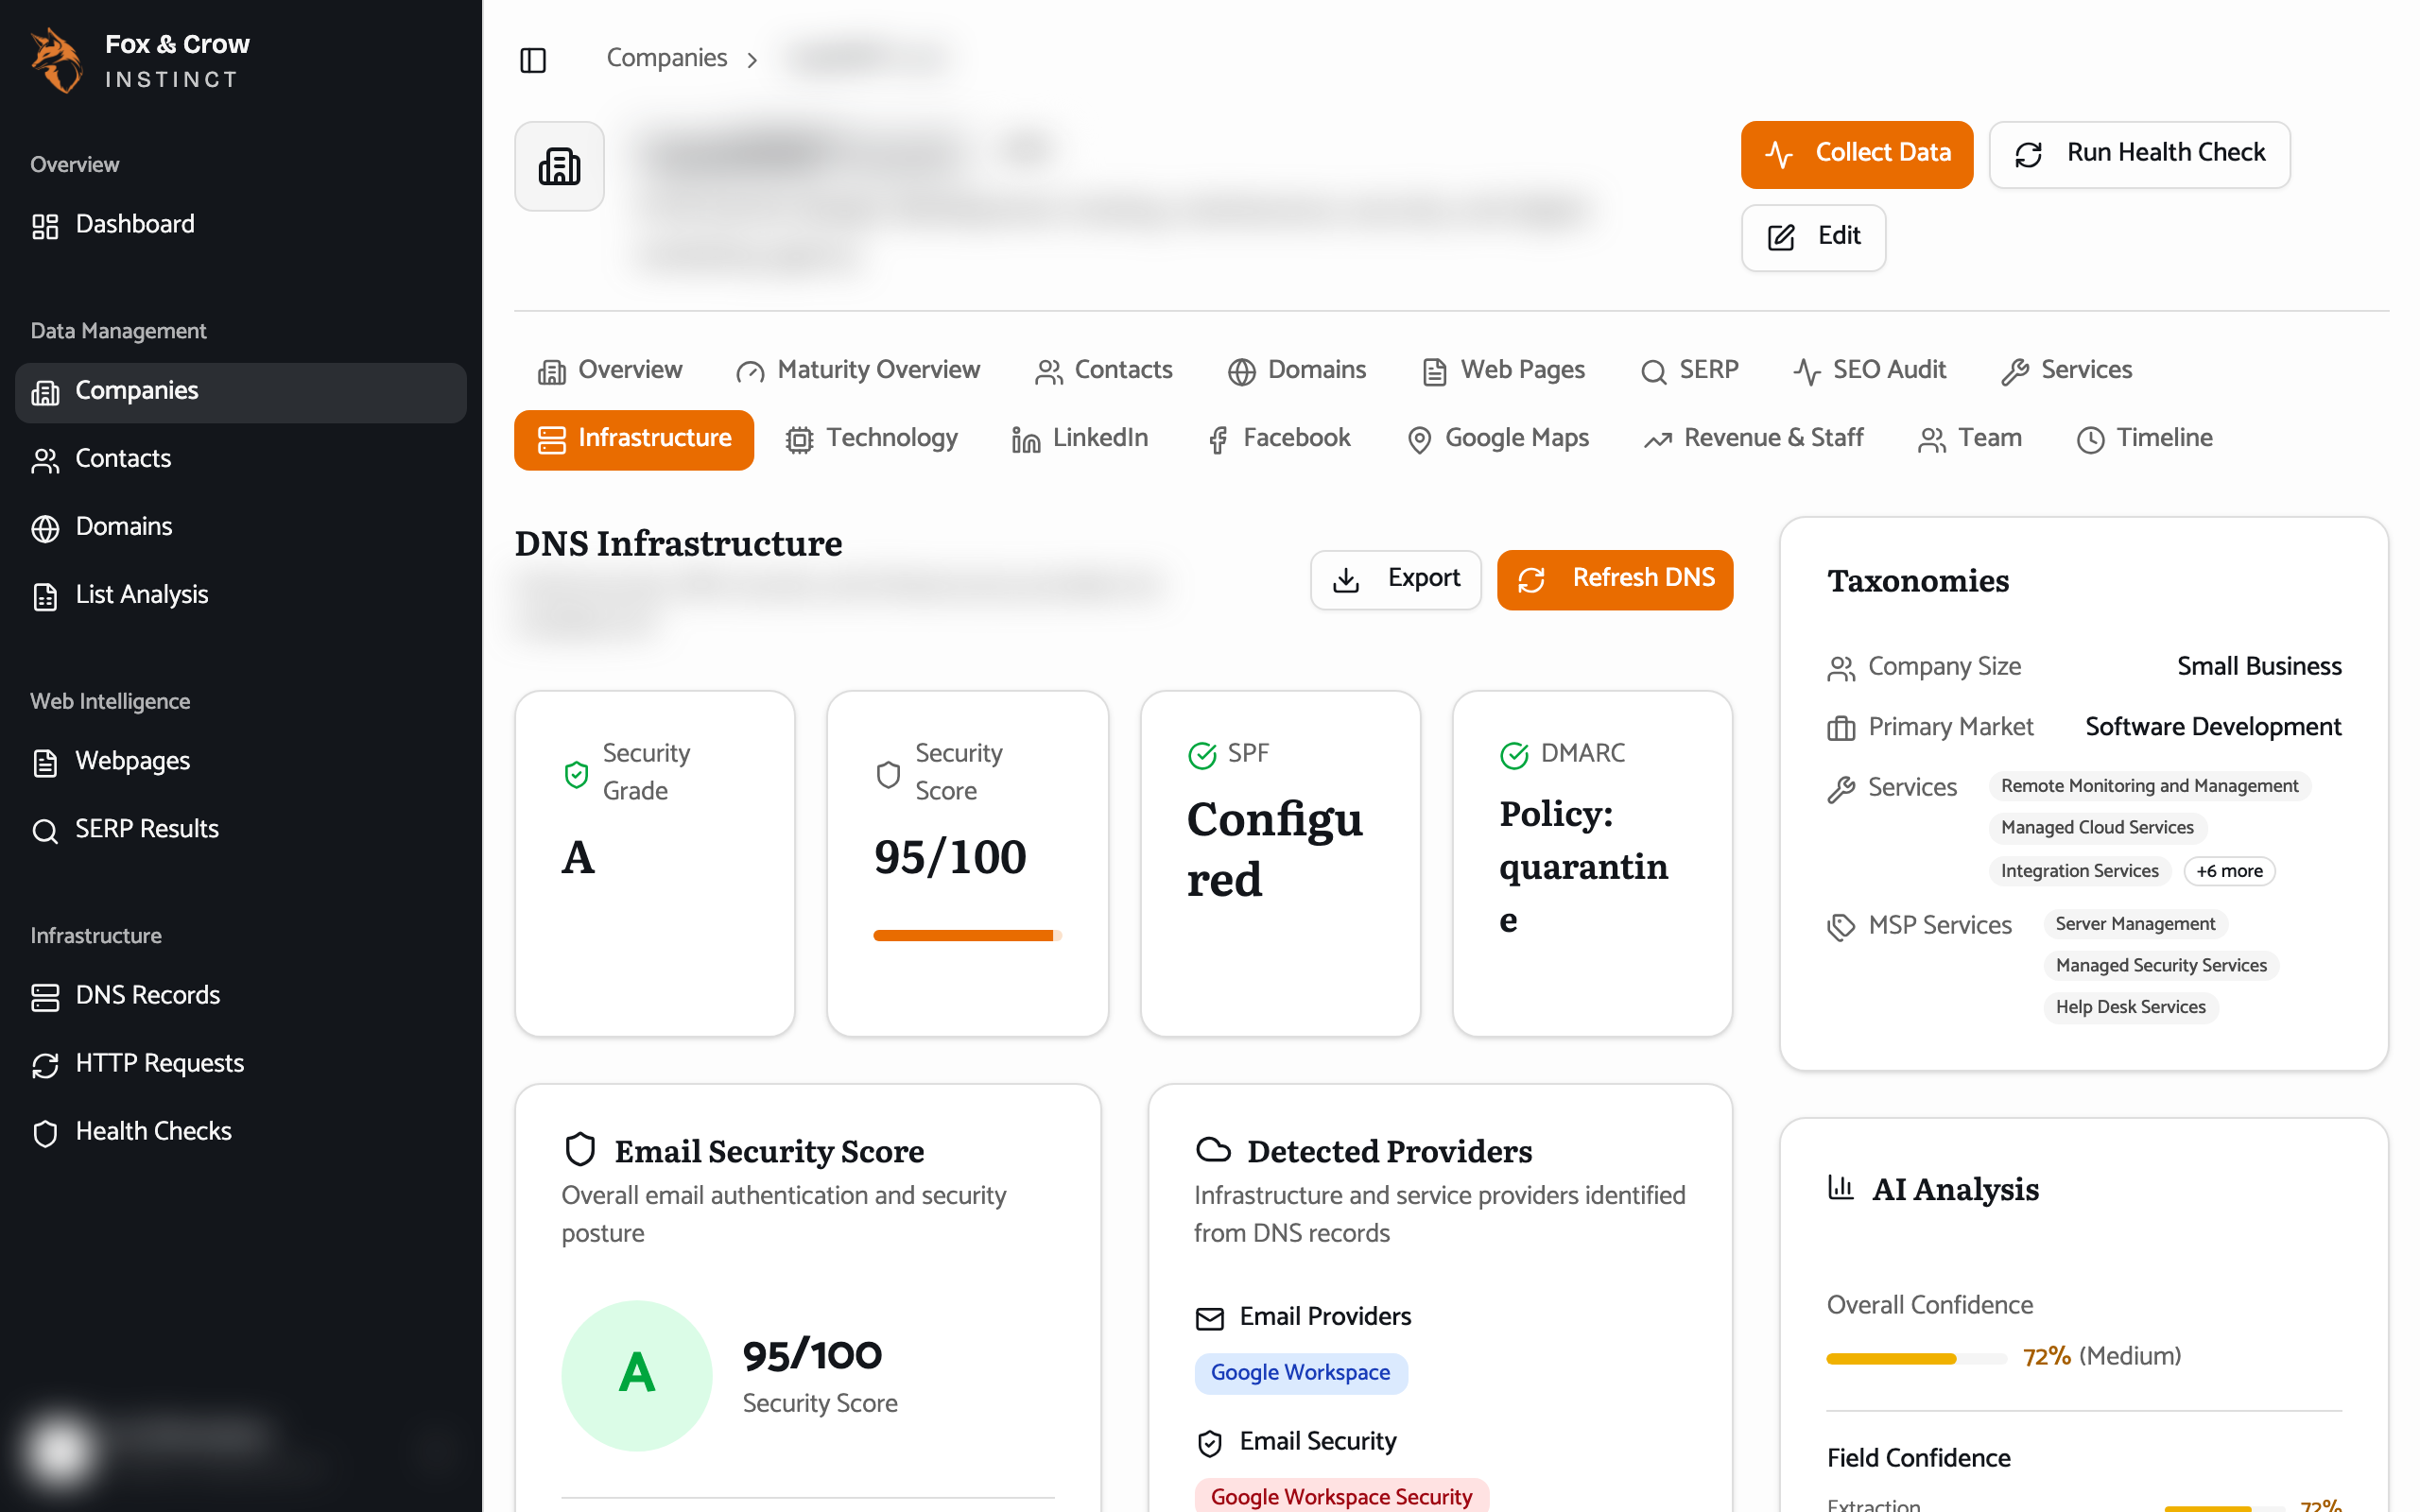Switch to the Services tab
This screenshot has height=1512, width=2420.
[x=2067, y=371]
